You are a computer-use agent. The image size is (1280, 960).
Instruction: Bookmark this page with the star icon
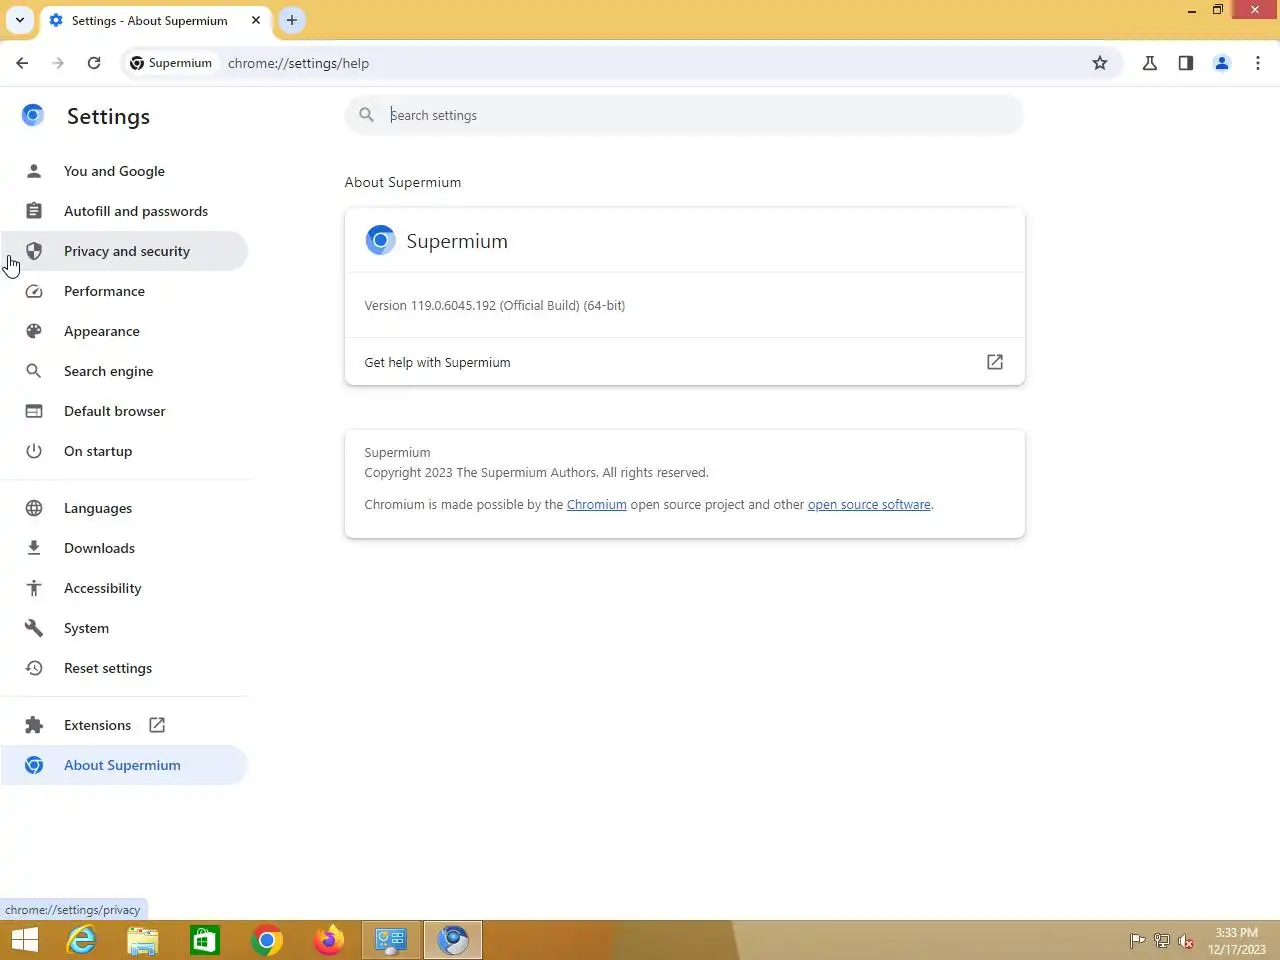pos(1100,63)
